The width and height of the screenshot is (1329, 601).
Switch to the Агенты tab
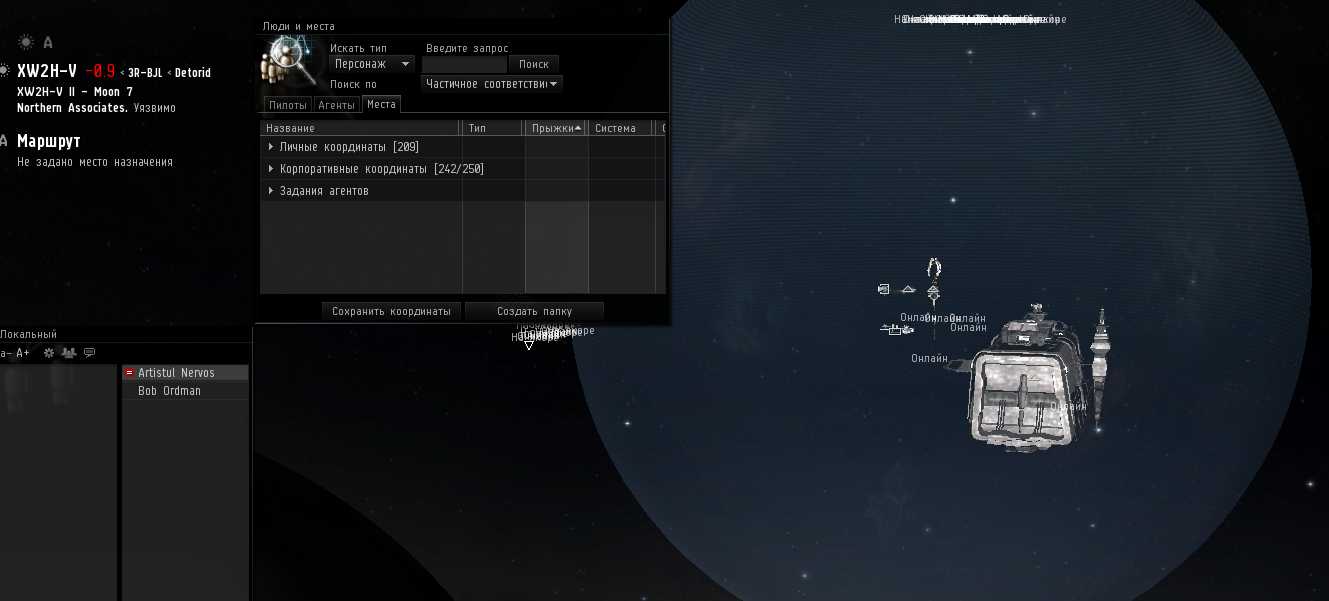pyautogui.click(x=337, y=105)
